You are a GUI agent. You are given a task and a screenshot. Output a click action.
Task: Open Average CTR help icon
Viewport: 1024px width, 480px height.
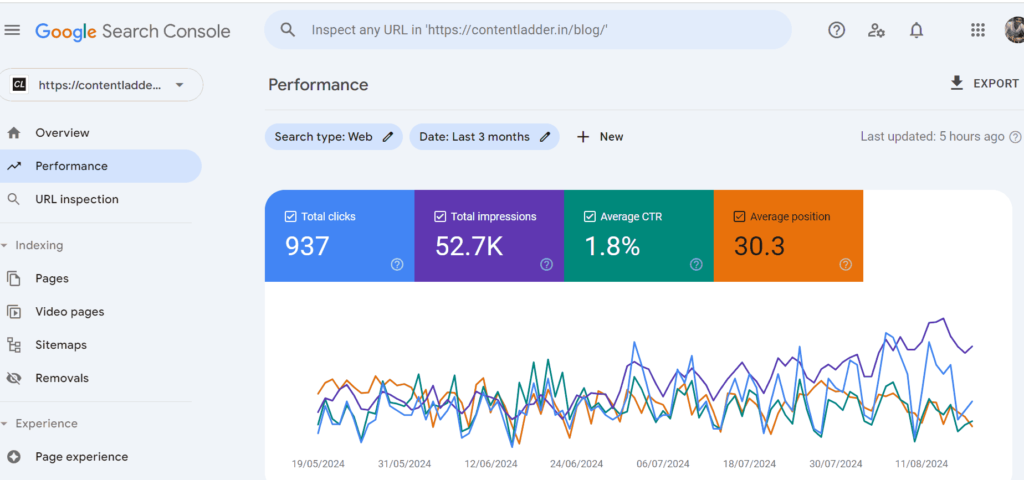coord(696,264)
